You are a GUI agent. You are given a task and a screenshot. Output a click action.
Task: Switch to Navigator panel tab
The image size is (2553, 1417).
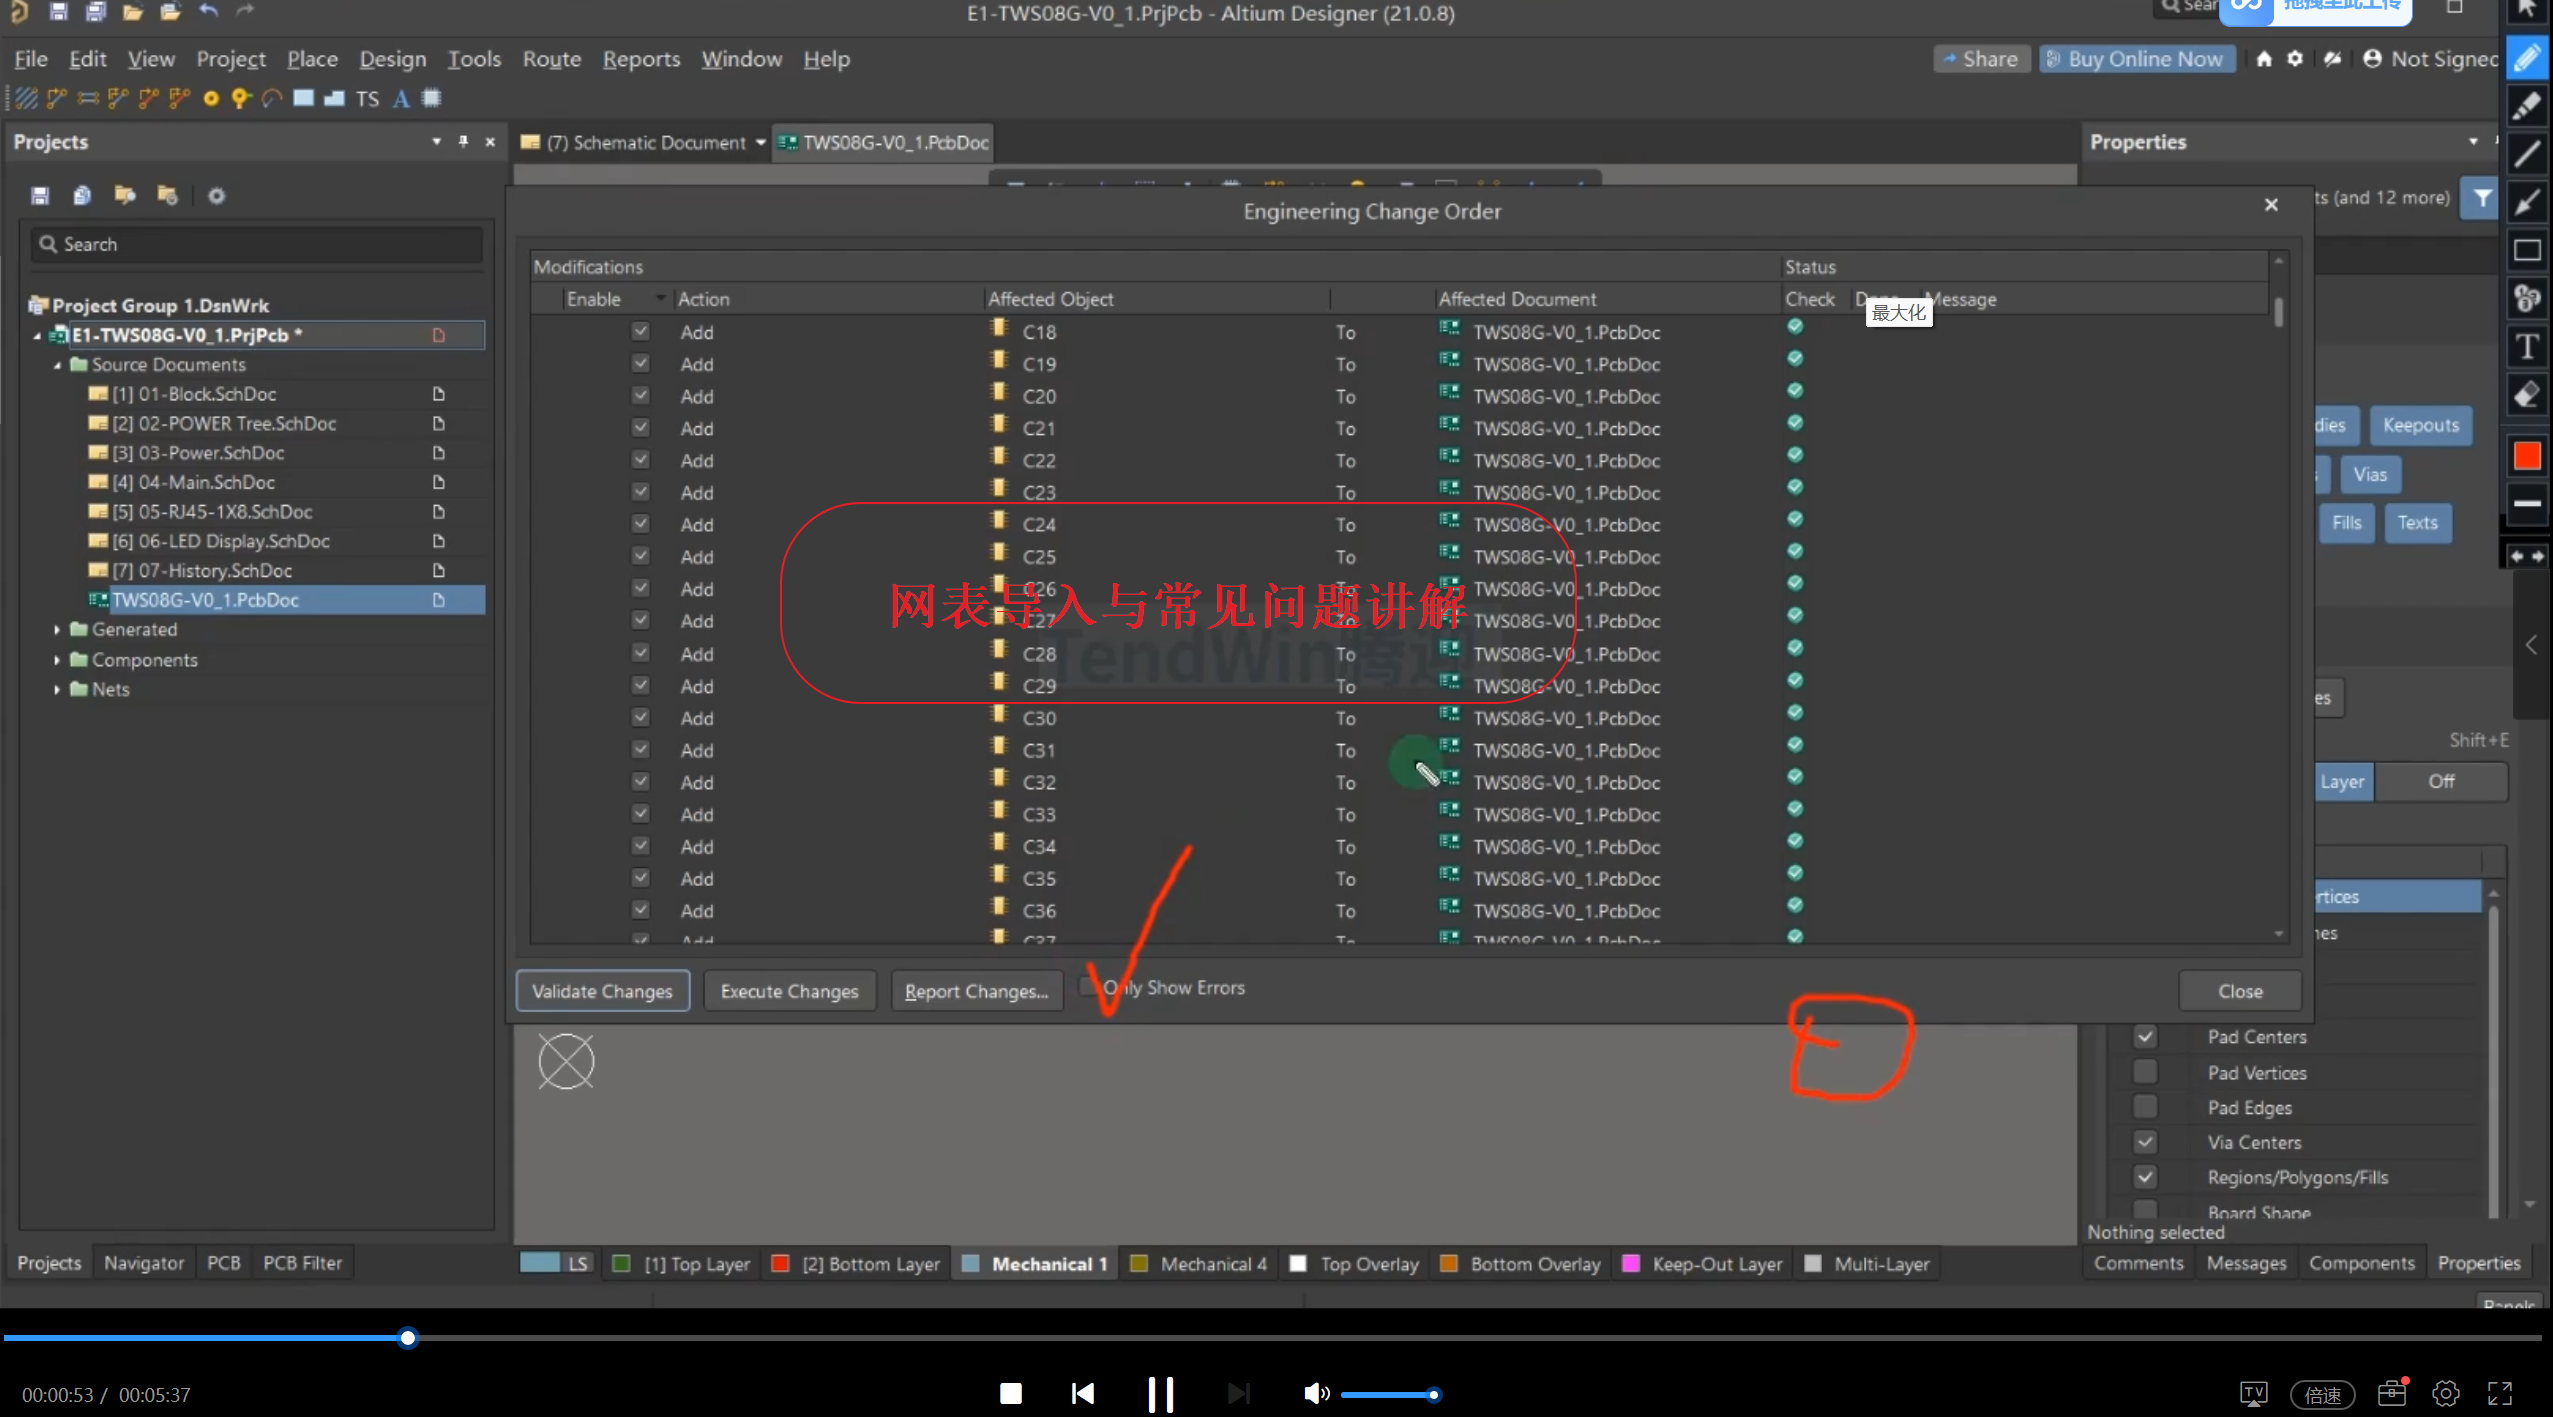point(144,1263)
